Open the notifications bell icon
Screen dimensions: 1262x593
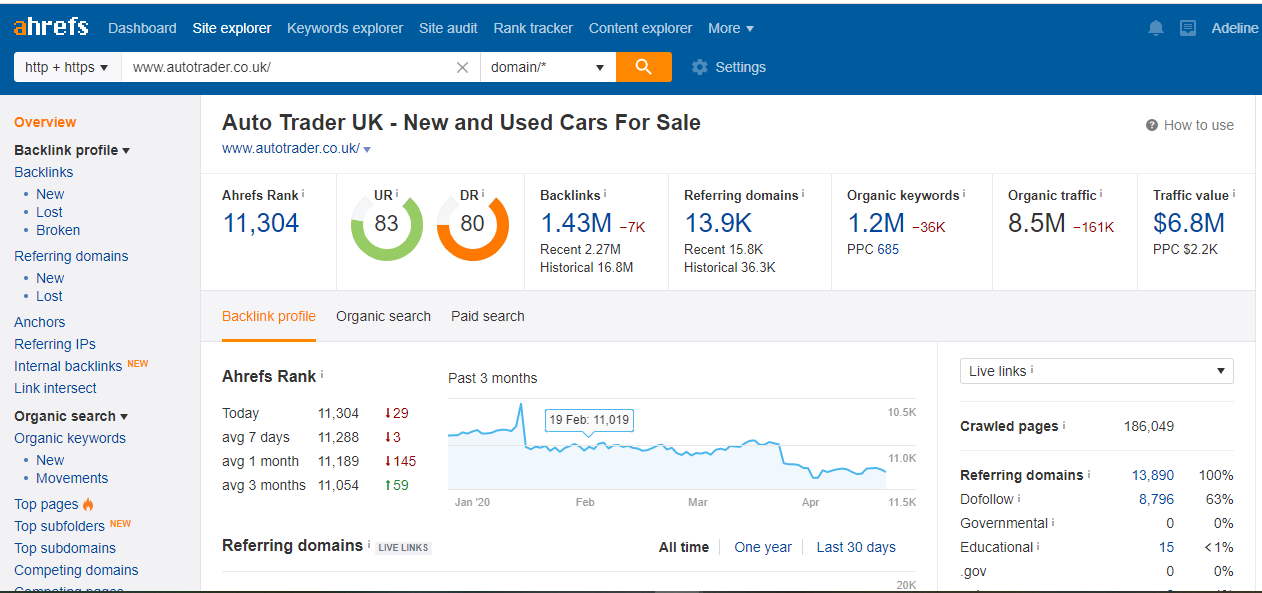1156,28
